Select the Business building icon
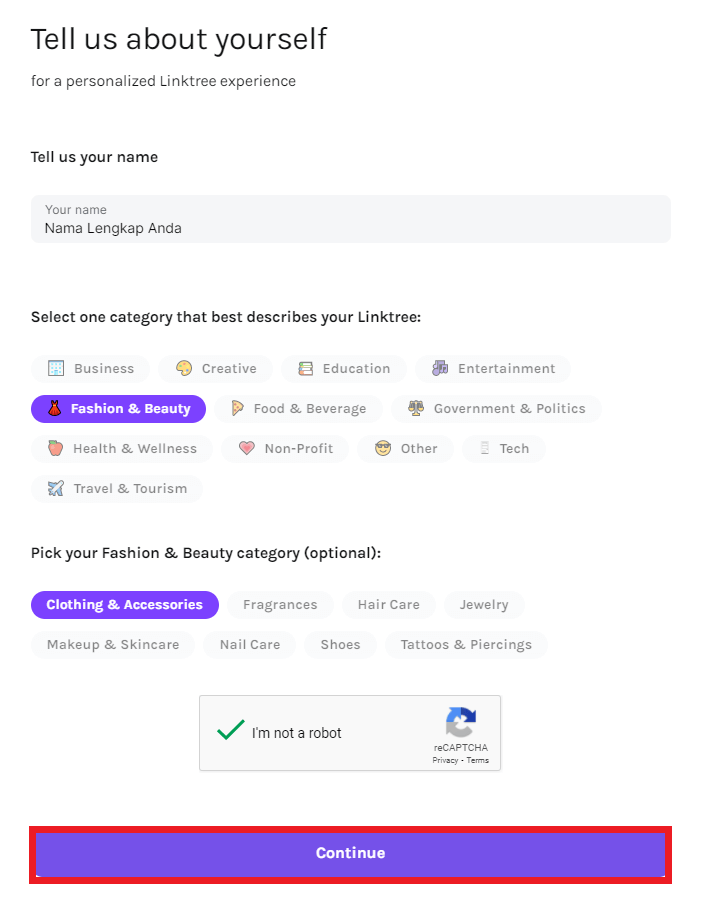This screenshot has width=712, height=911. pyautogui.click(x=56, y=368)
